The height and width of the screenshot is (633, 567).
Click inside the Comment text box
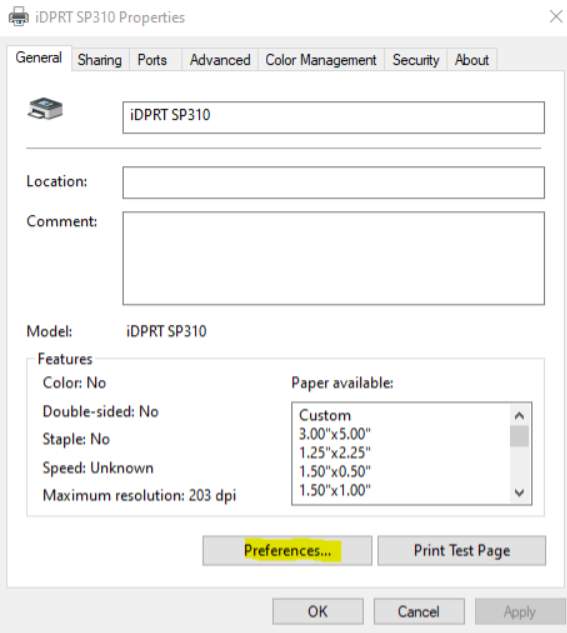pos(334,258)
